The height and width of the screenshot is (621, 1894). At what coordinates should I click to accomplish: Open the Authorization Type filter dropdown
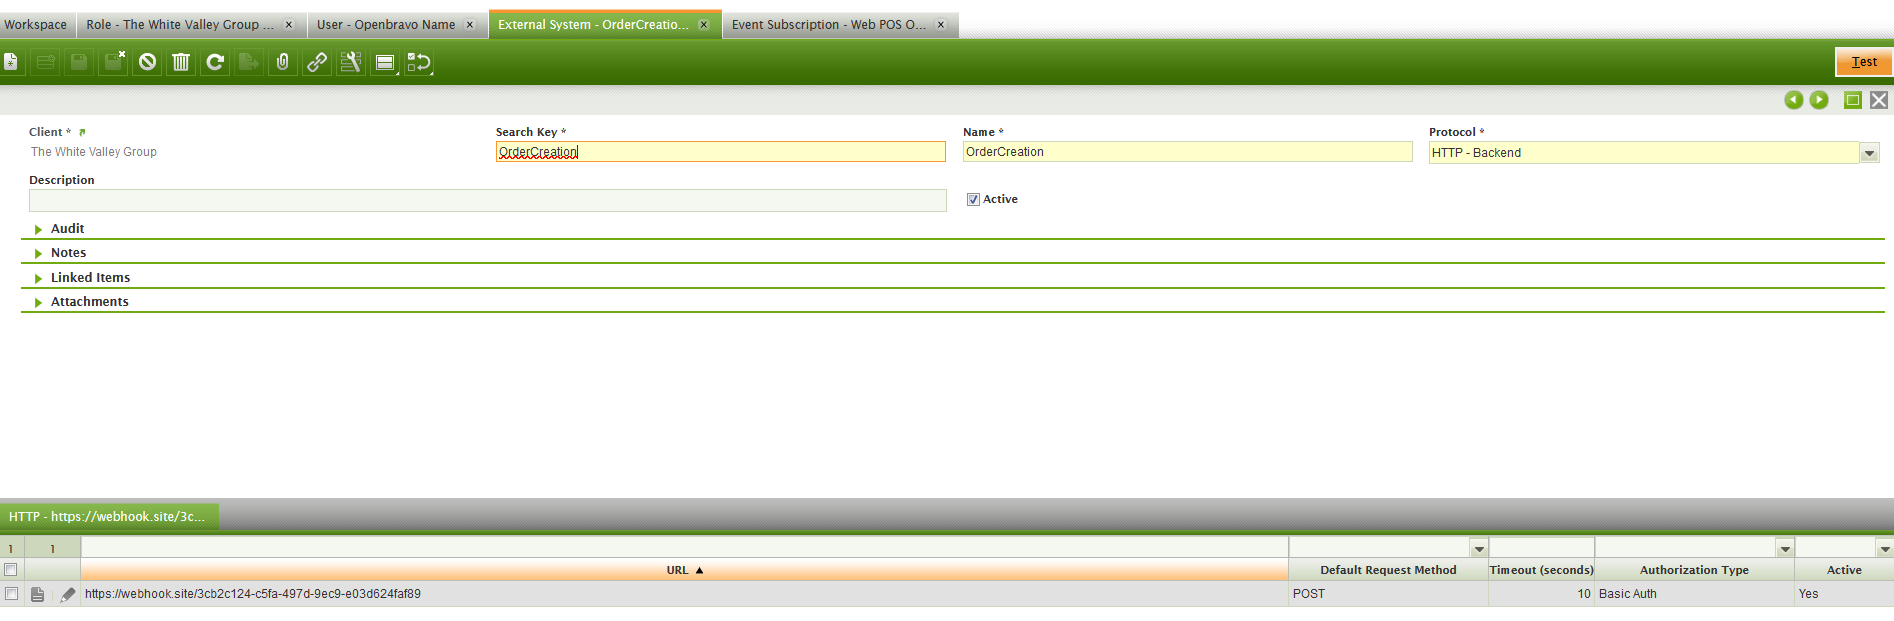[x=1785, y=549]
